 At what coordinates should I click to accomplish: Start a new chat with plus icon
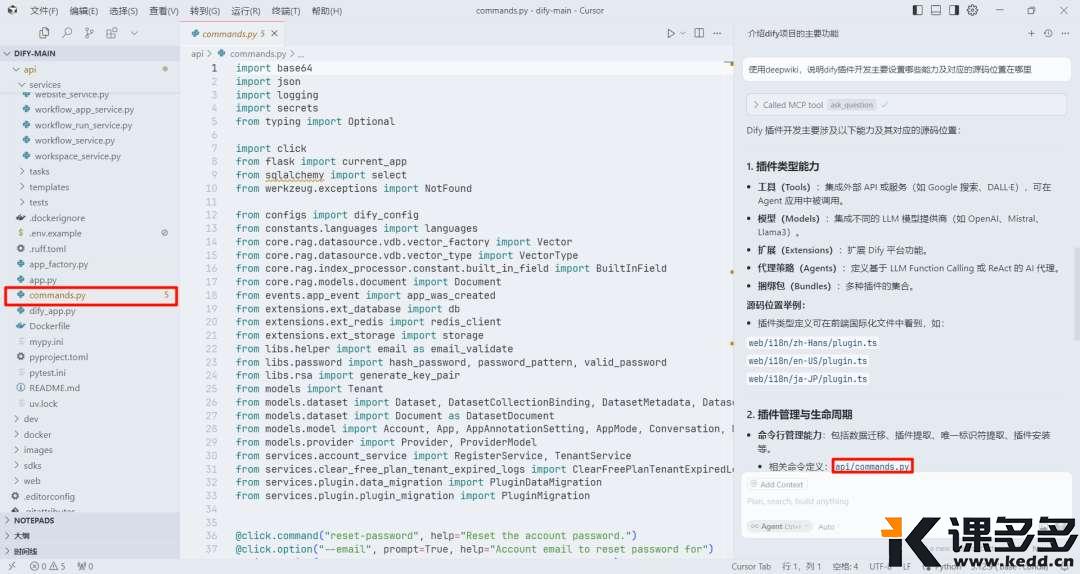1031,33
